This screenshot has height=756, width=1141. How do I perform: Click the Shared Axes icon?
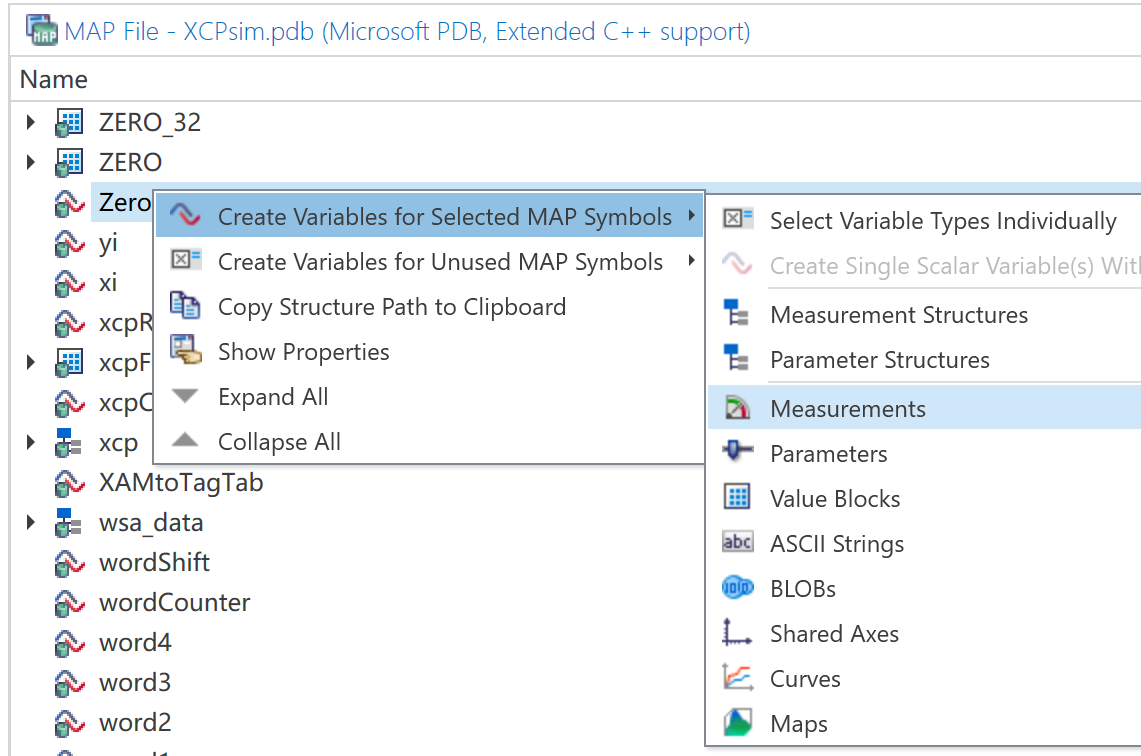coord(737,634)
